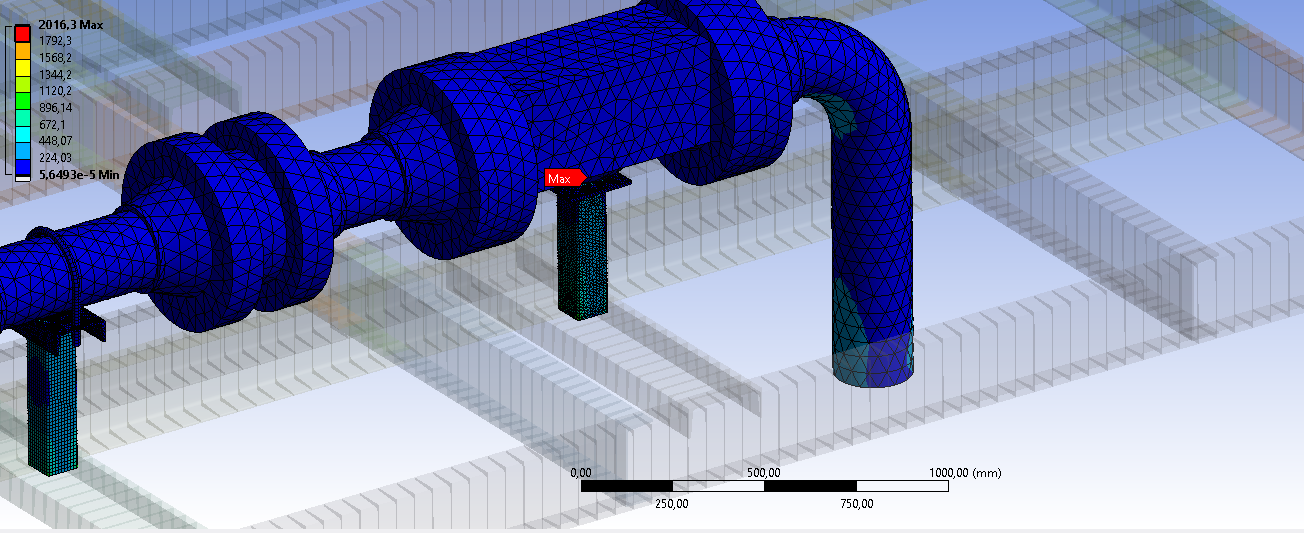Select the orange legend color band

coord(23,49)
